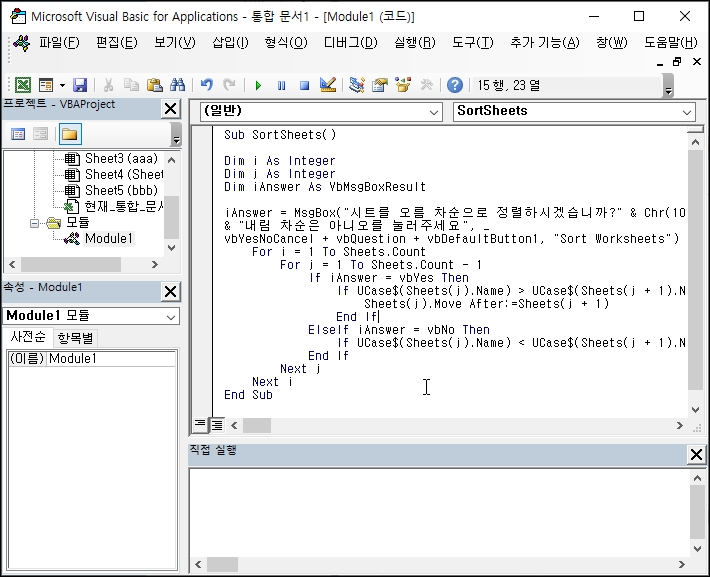Click the Reset stop icon
This screenshot has width=710, height=577.
click(x=305, y=85)
